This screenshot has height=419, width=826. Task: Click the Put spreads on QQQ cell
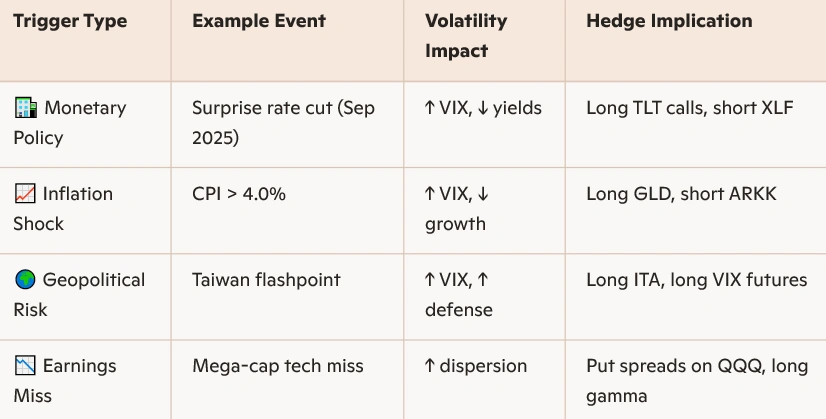click(696, 380)
